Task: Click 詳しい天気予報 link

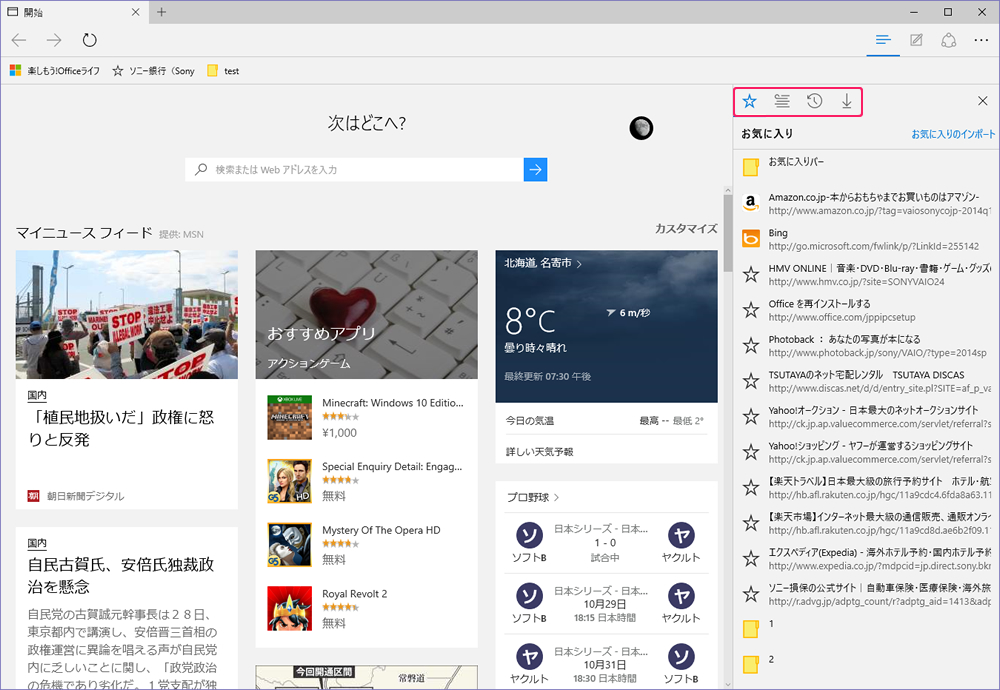Action: coord(540,451)
